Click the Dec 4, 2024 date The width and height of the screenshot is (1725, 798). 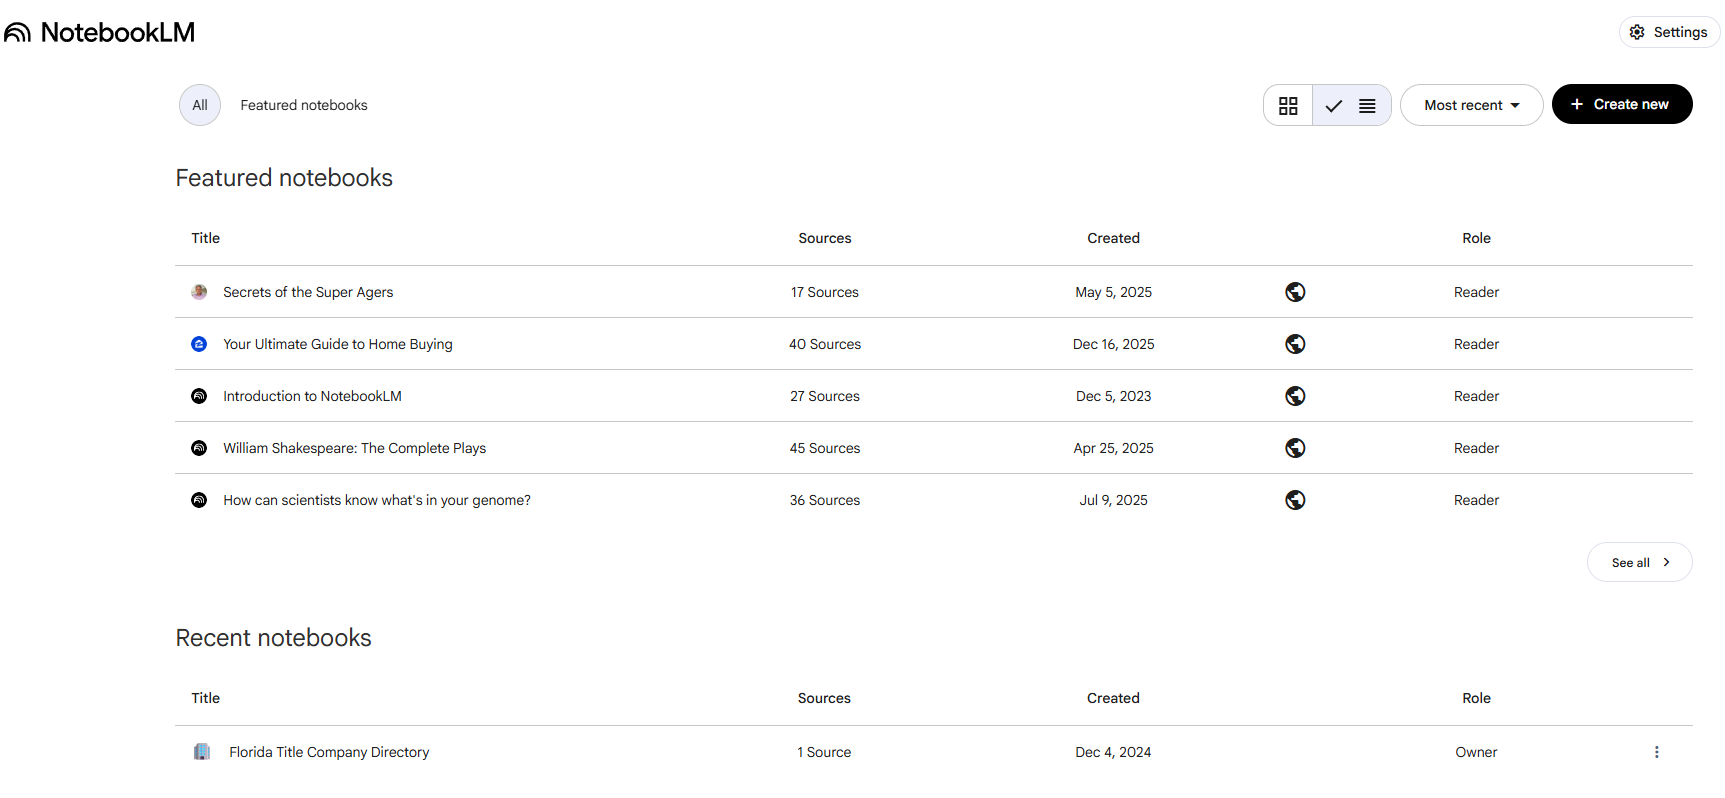(1113, 752)
